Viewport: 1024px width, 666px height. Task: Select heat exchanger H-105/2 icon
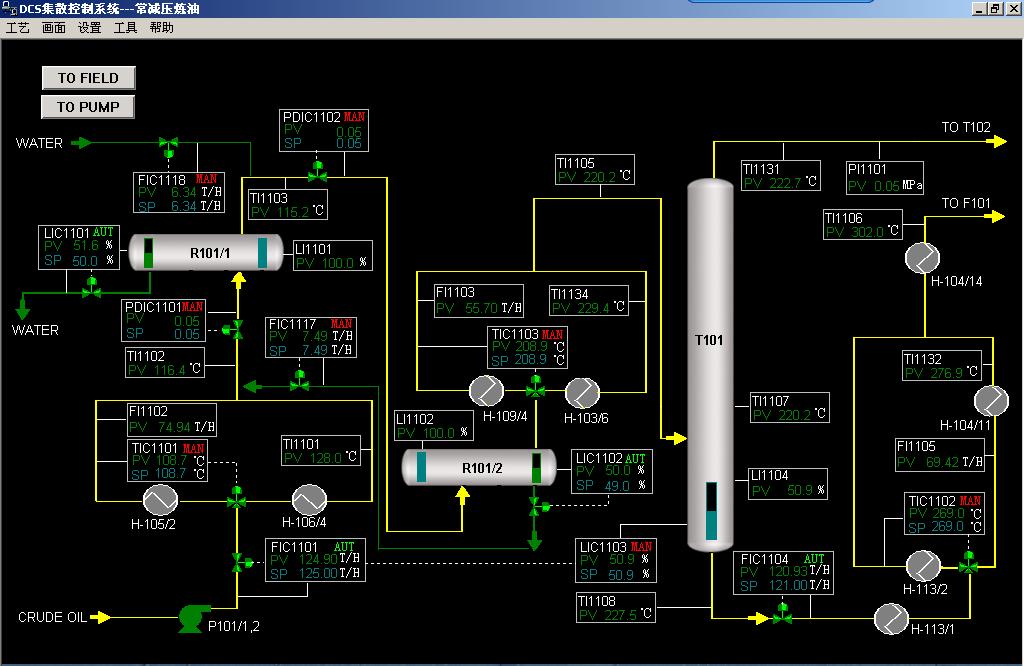tap(160, 499)
